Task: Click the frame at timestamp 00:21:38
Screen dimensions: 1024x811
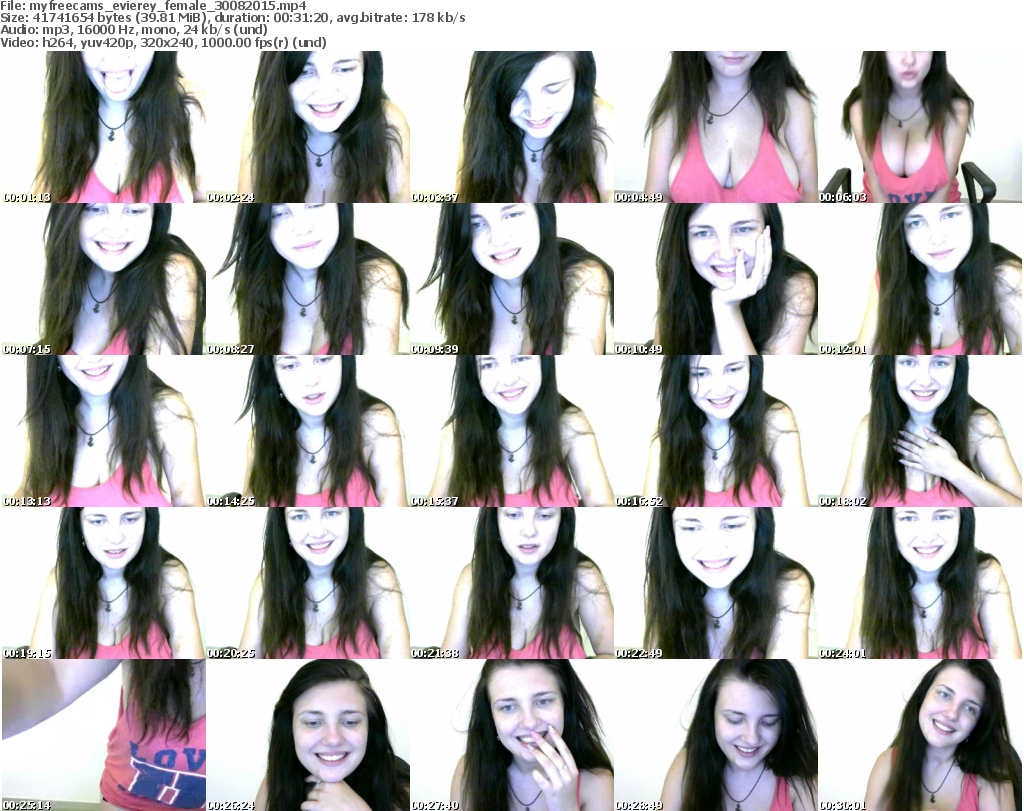Action: [511, 583]
